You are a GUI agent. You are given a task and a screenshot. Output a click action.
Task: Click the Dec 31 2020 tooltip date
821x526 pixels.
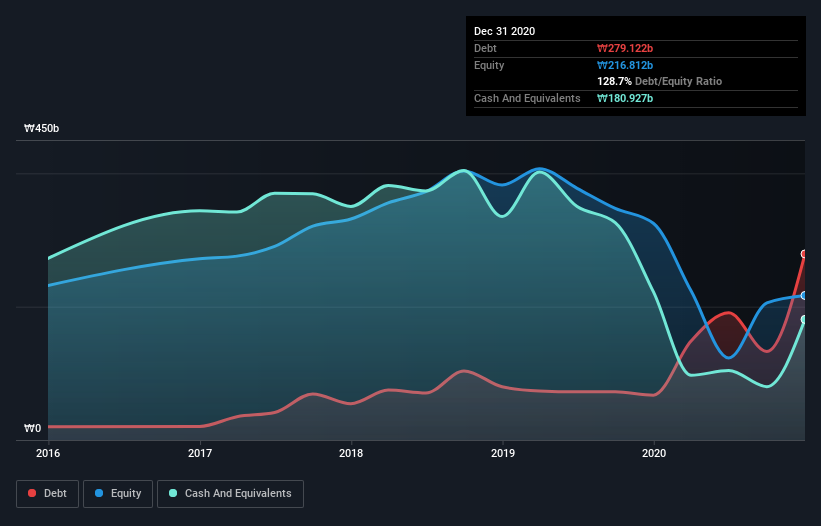point(504,31)
